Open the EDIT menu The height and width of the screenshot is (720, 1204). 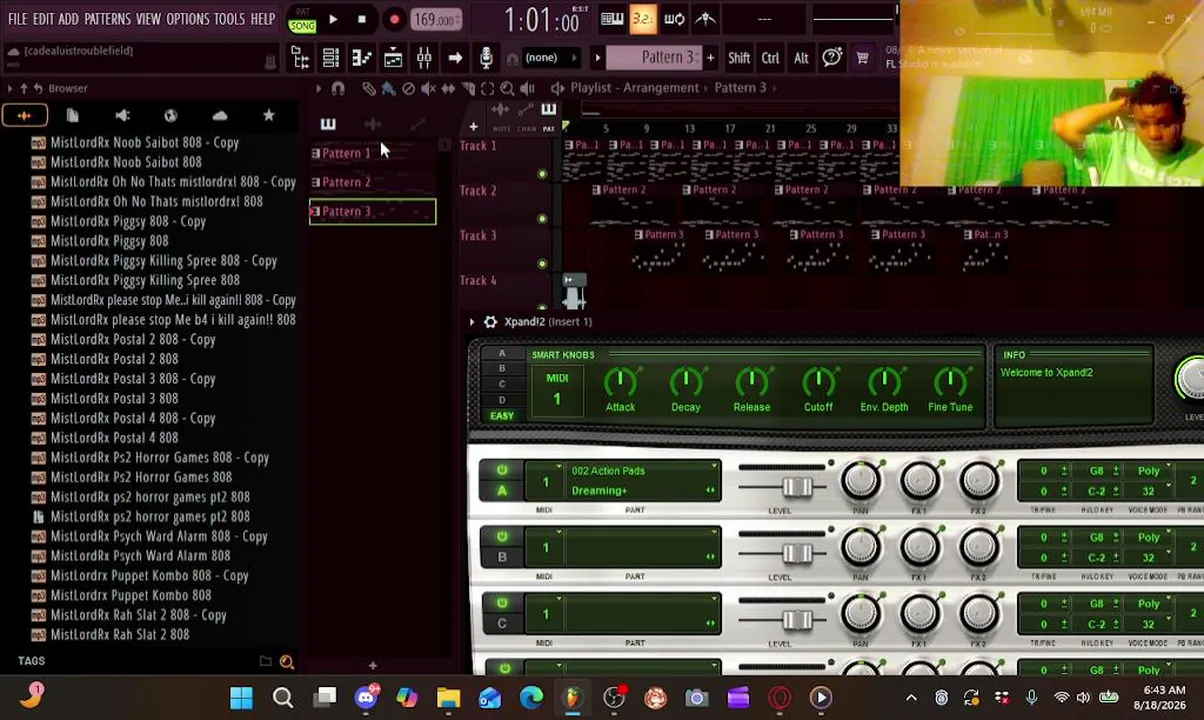pyautogui.click(x=43, y=19)
